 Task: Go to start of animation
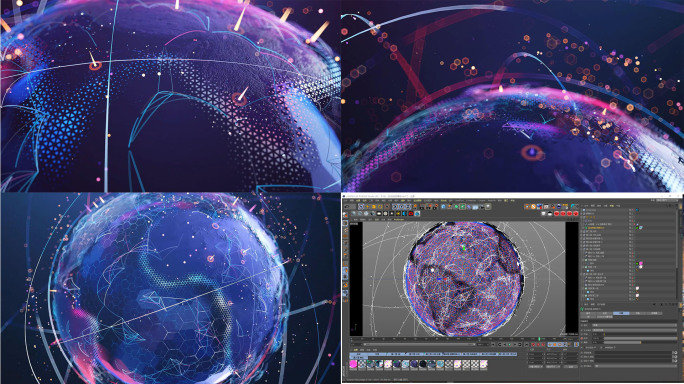pyautogui.click(x=493, y=344)
